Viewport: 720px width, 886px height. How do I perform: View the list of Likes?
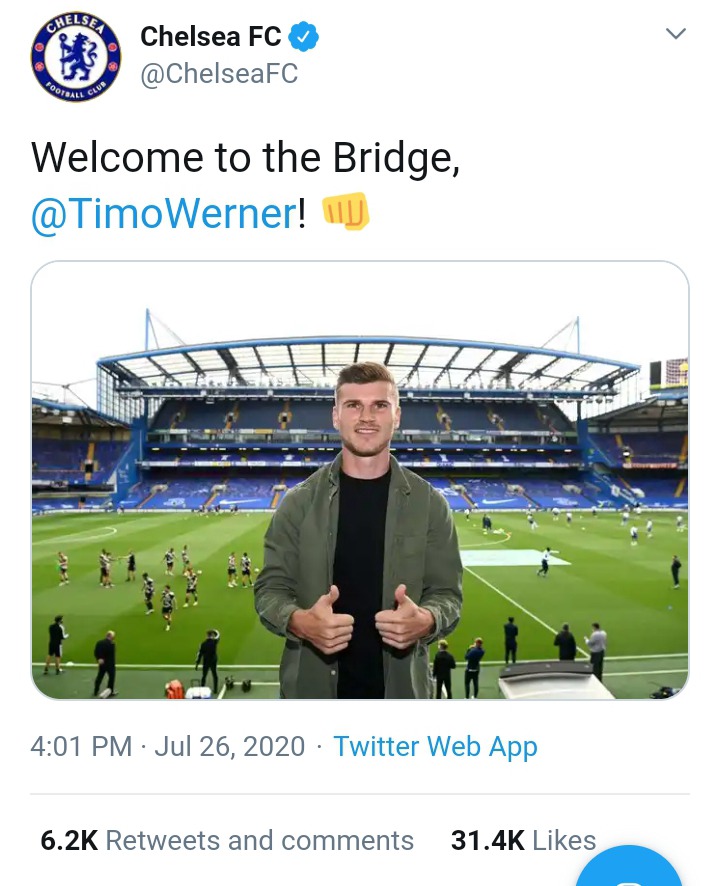(564, 841)
